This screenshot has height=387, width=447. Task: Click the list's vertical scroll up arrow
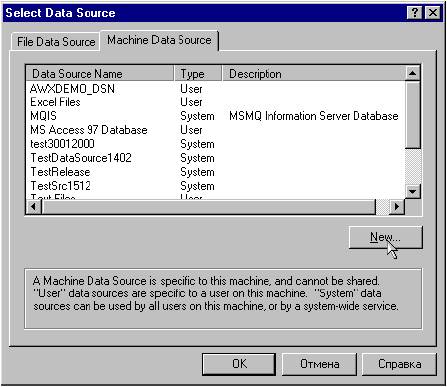click(x=413, y=73)
